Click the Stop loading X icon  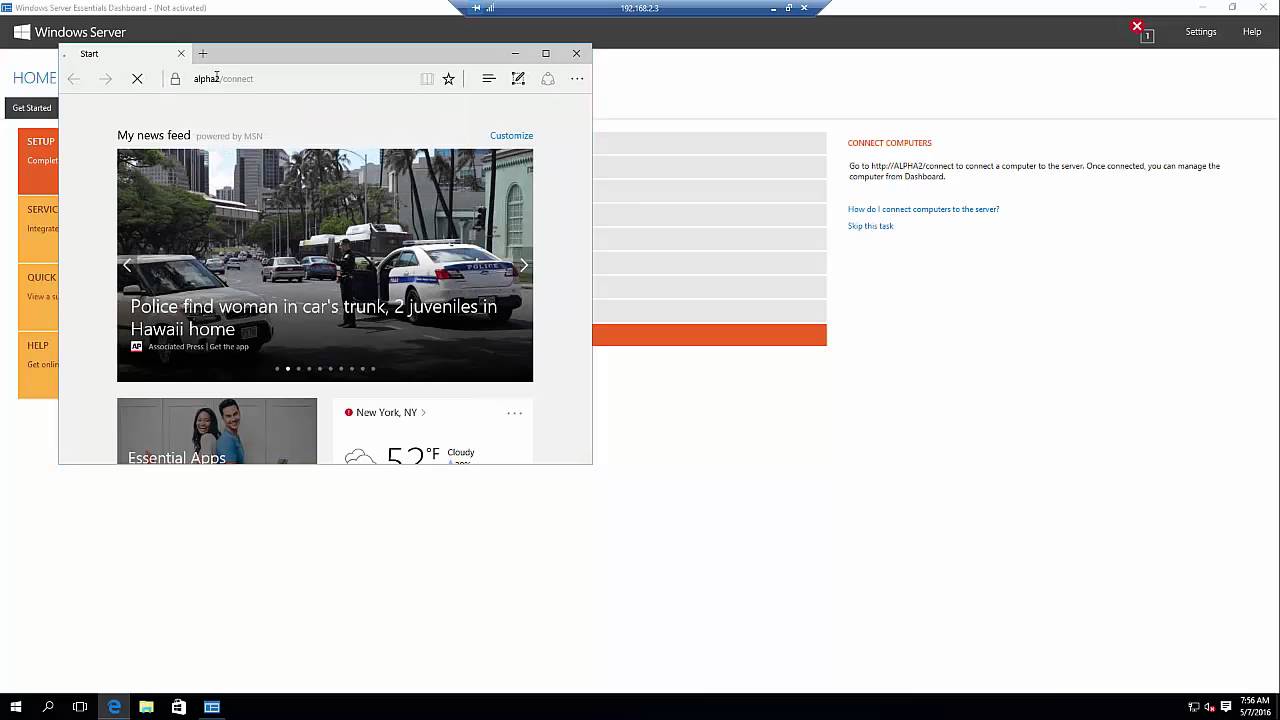(x=137, y=79)
